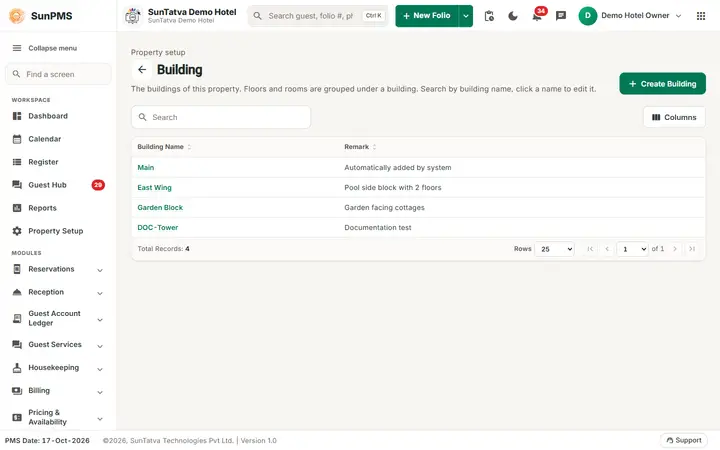Click the PMS Date 17-Oct-2026 text
The width and height of the screenshot is (720, 450).
tap(47, 441)
